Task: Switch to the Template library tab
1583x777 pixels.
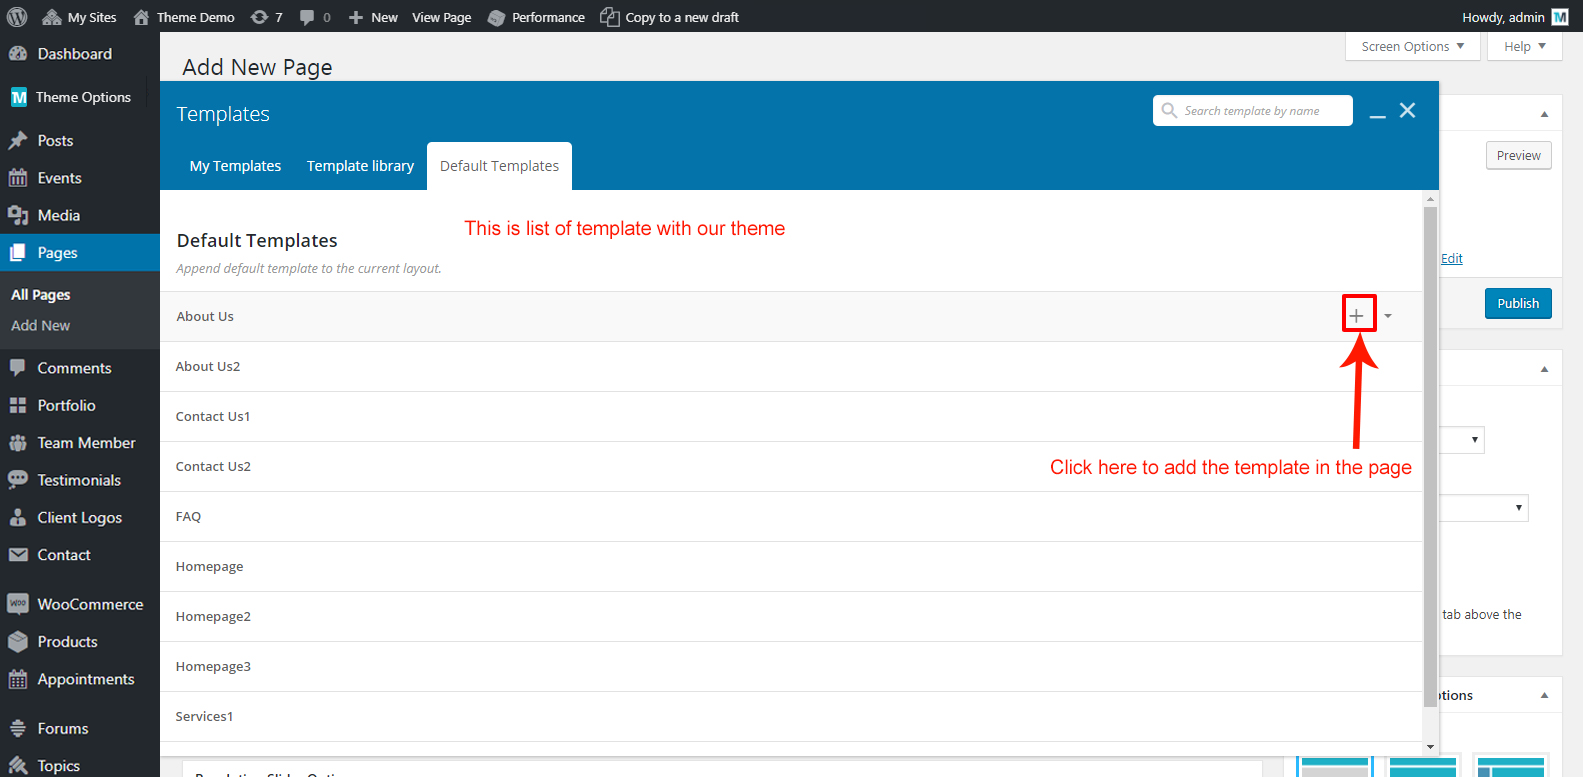Action: click(x=360, y=166)
